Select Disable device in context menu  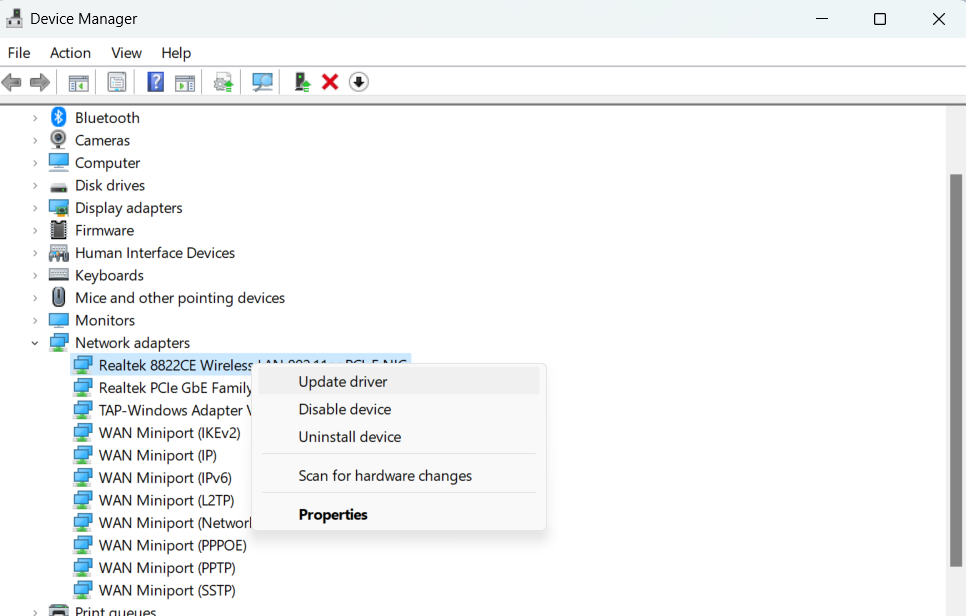[345, 409]
